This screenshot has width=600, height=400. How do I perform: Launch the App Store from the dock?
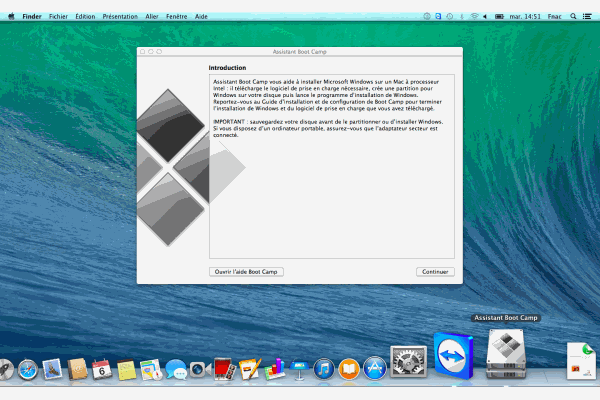coord(374,369)
